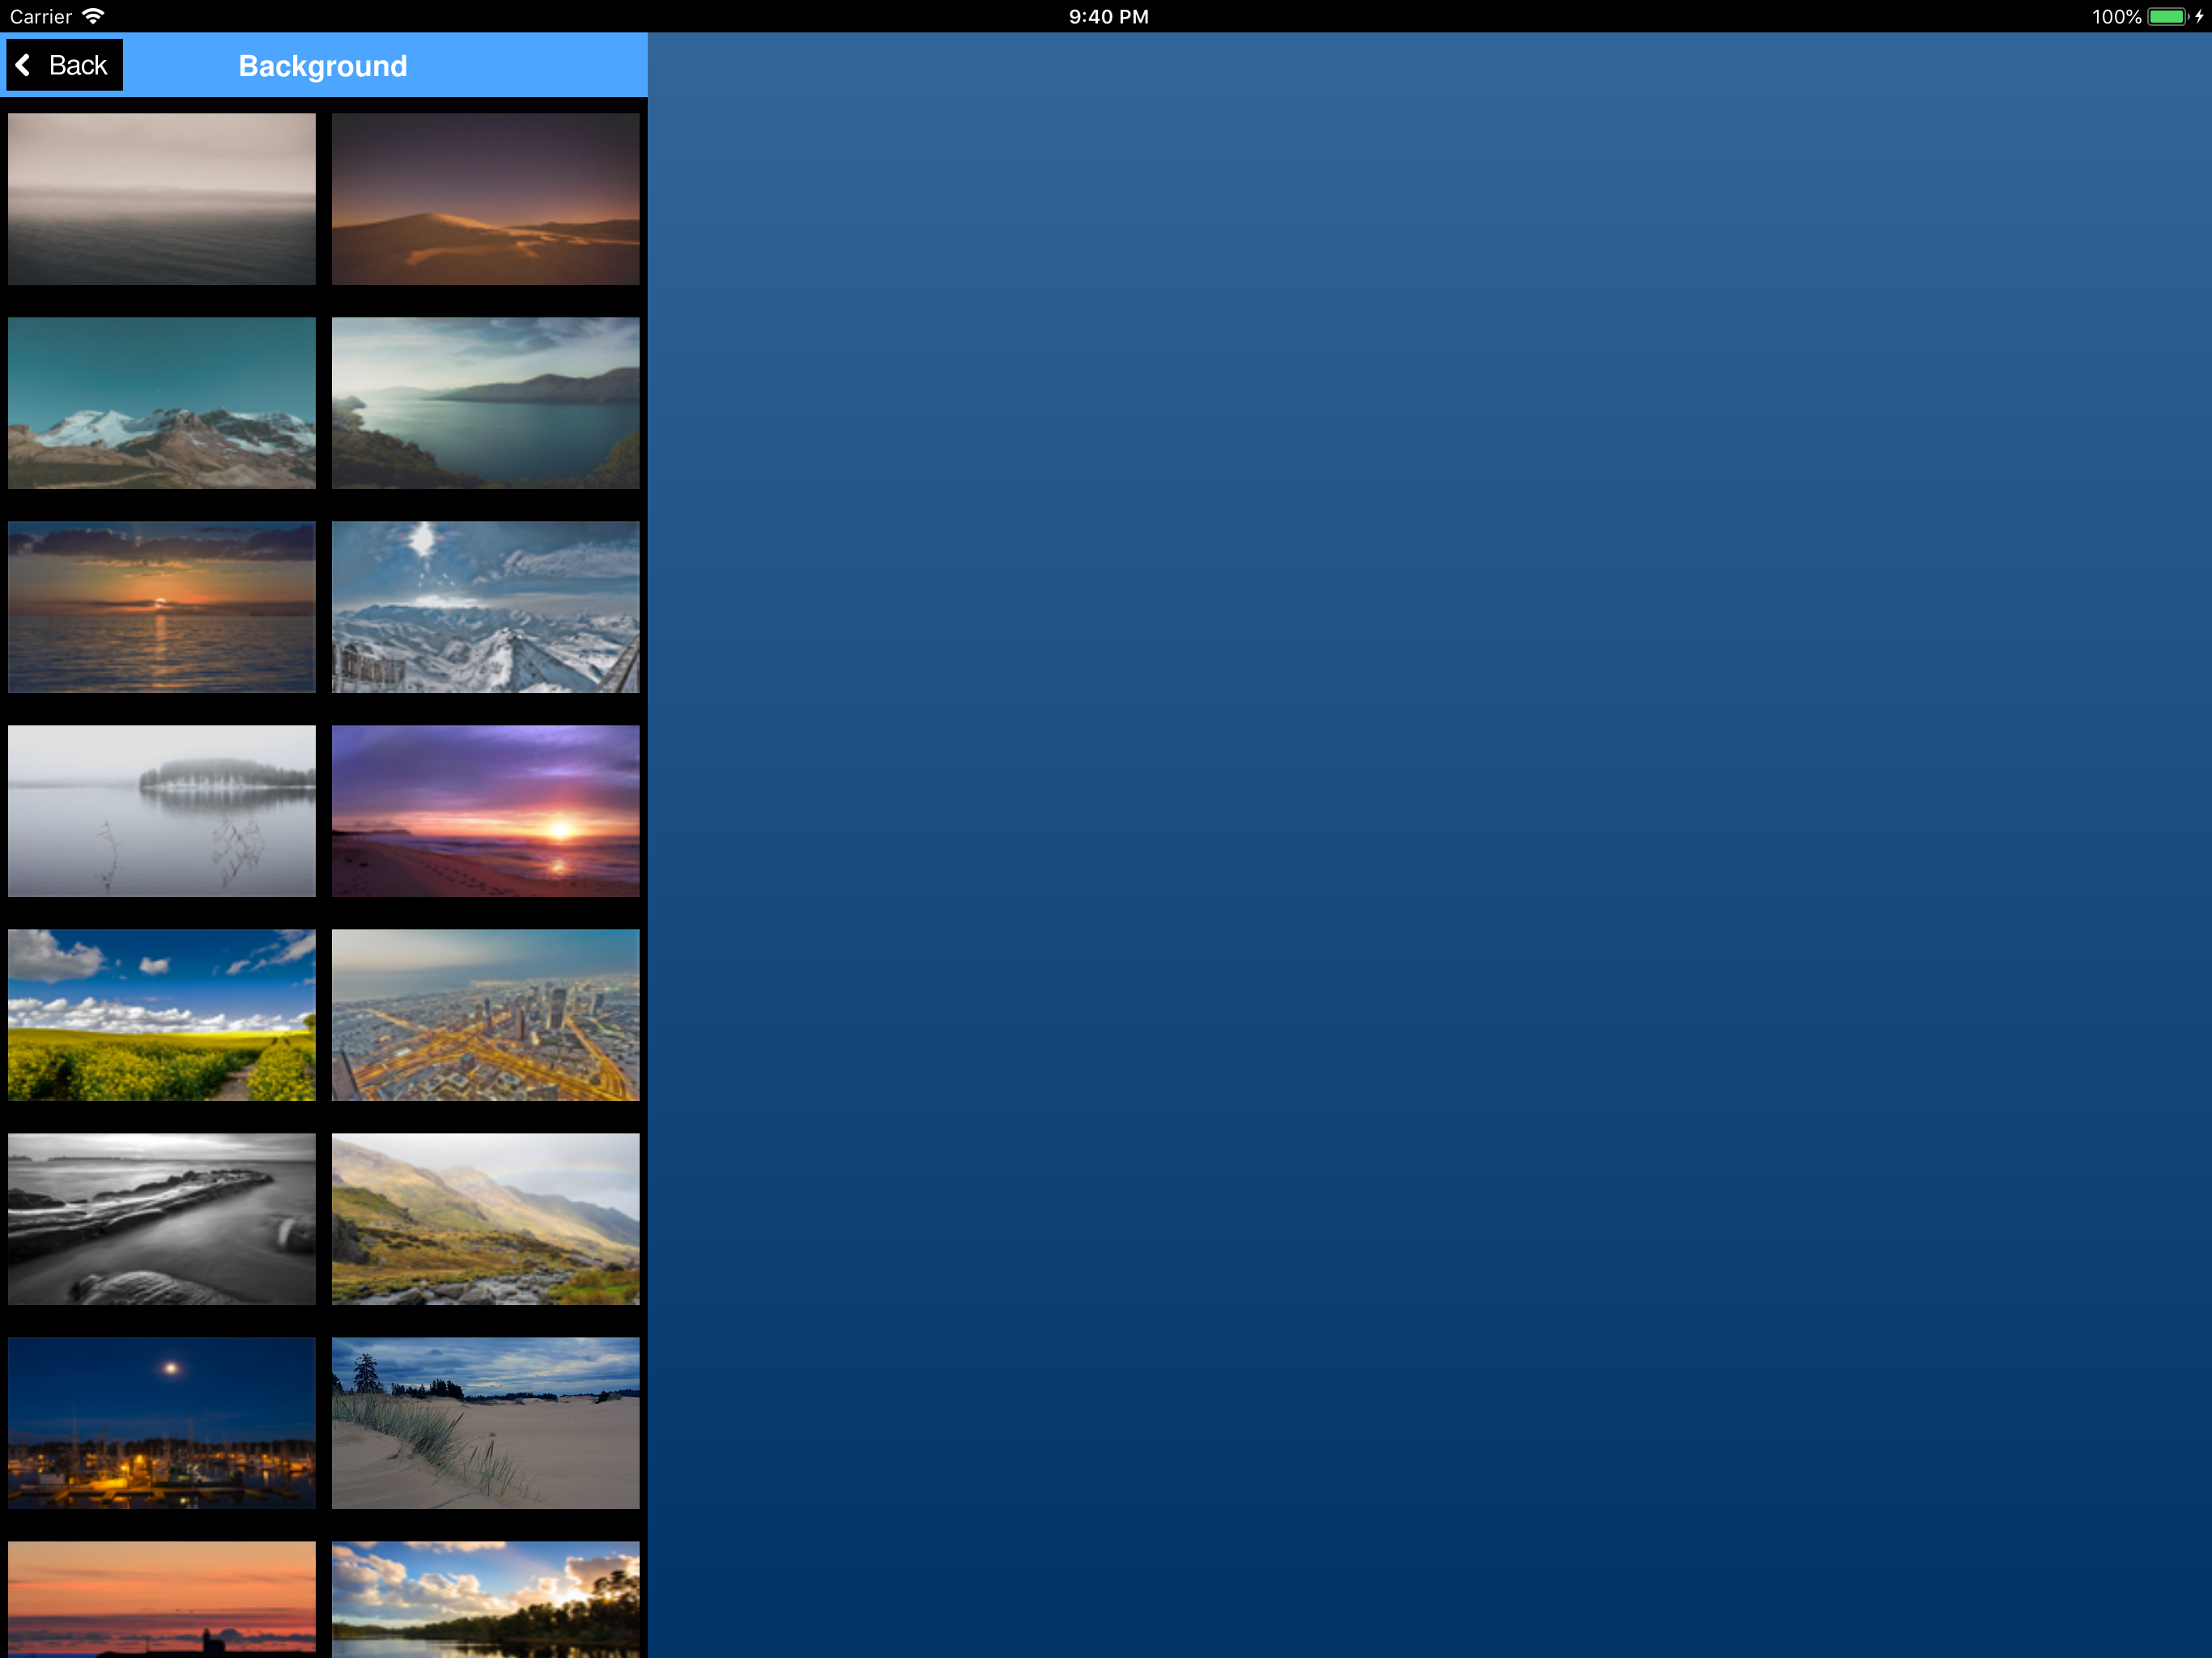Tap the battery indicator icon

click(2168, 16)
